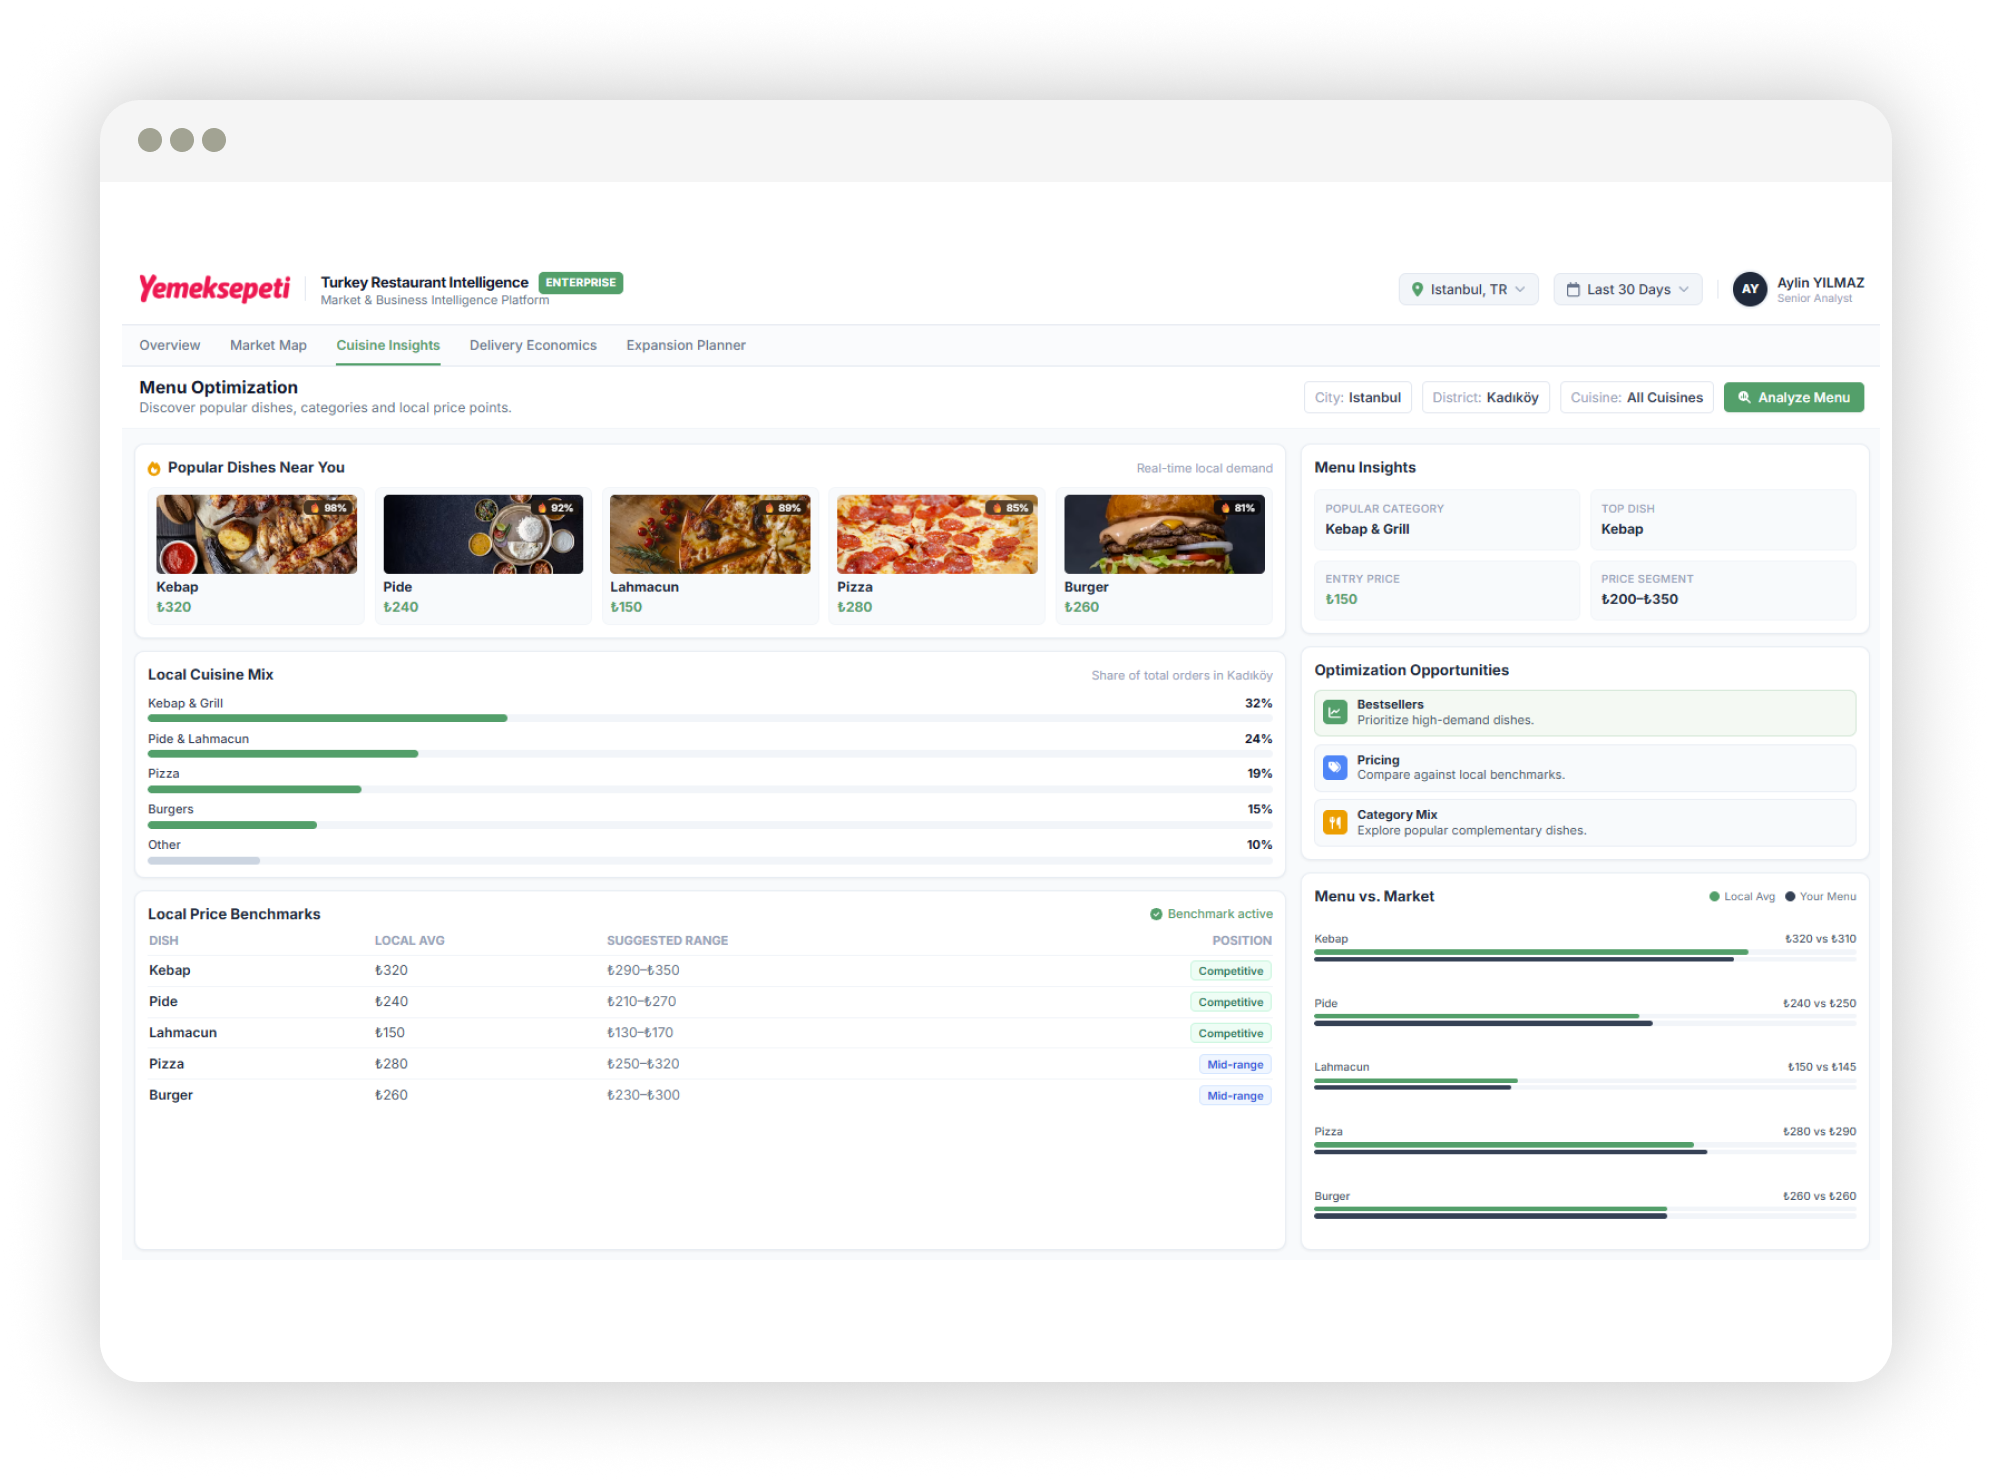
Task: Click the Bestsellers chart icon
Action: click(x=1335, y=712)
